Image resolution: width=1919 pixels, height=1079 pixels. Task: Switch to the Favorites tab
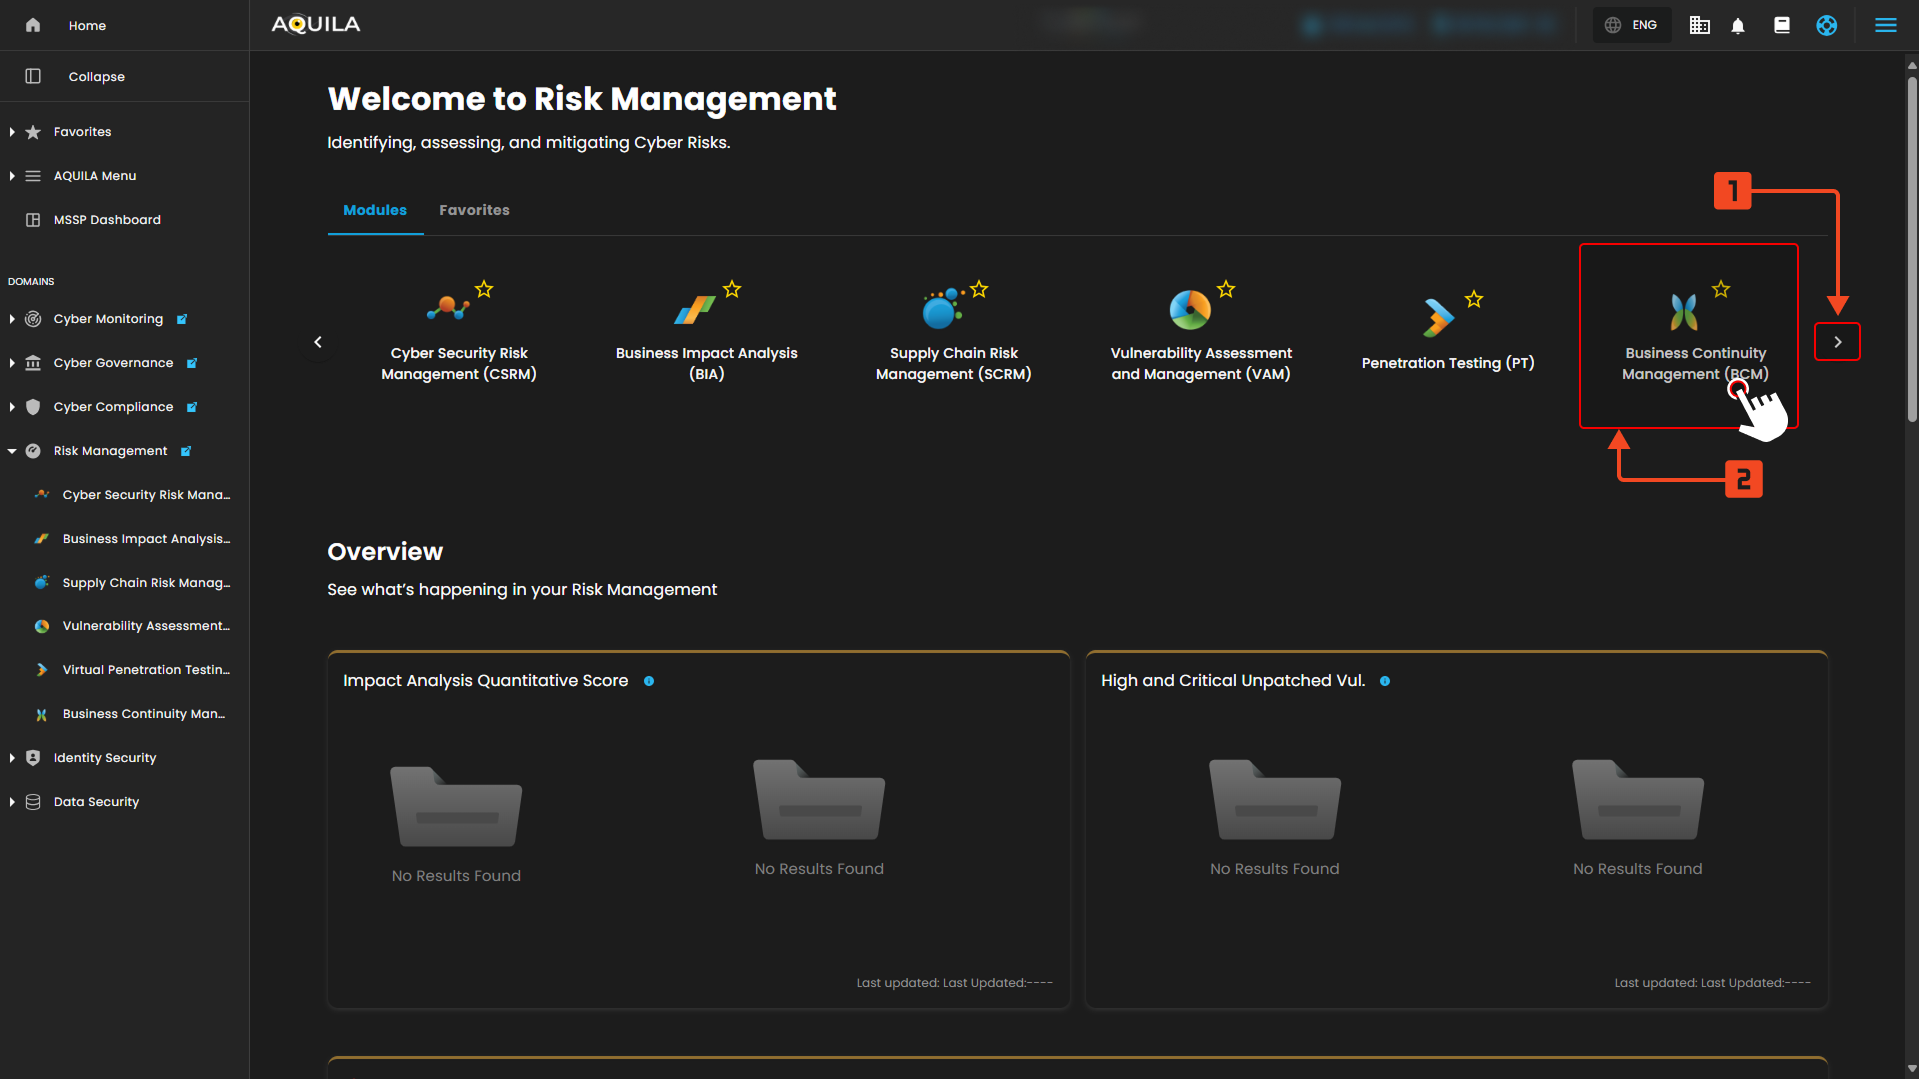click(474, 210)
